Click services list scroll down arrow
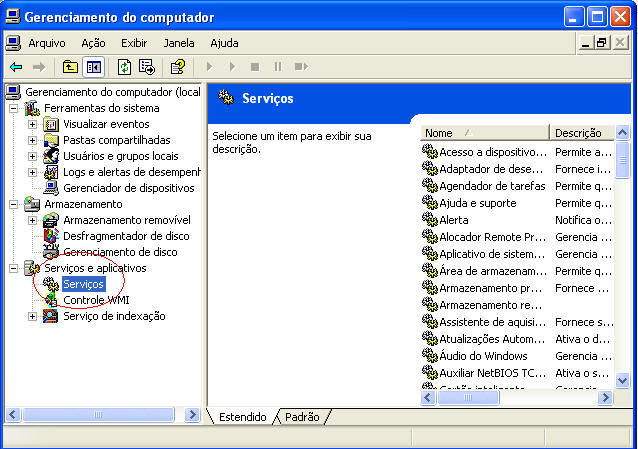 pos(622,381)
